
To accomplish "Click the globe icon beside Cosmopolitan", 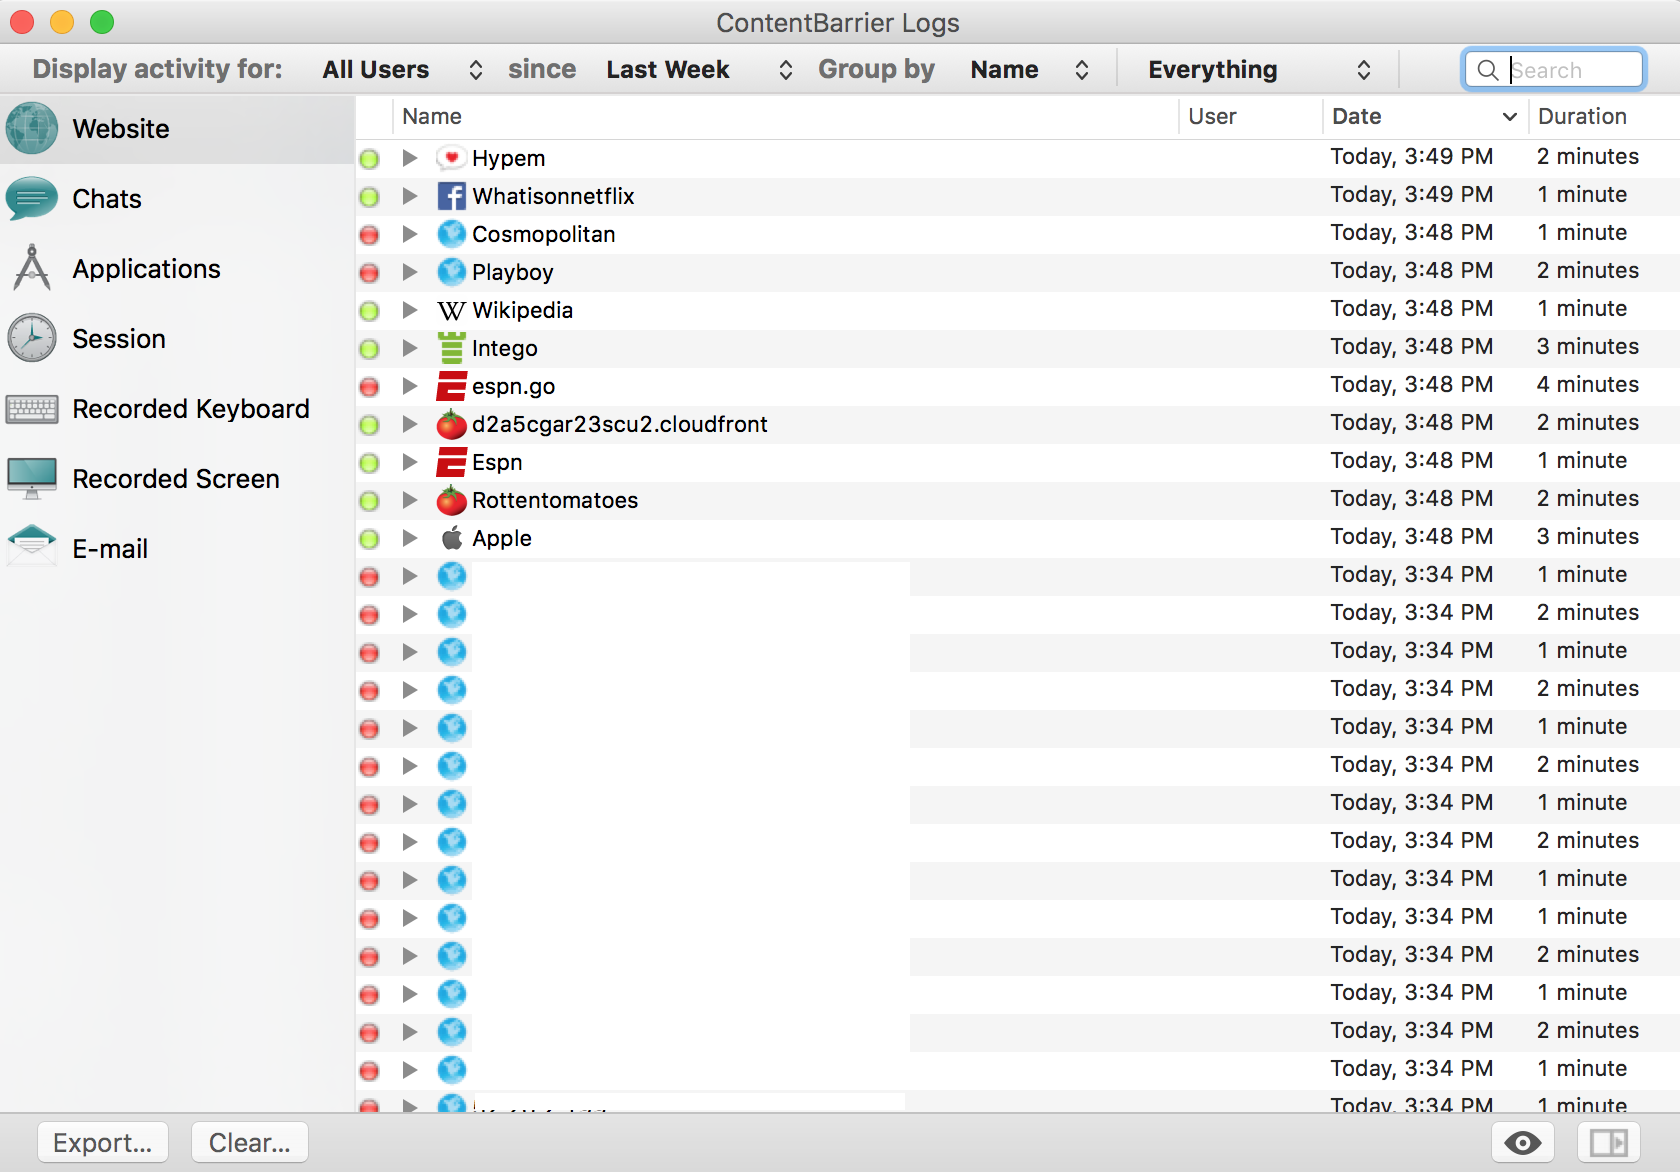I will coord(452,234).
